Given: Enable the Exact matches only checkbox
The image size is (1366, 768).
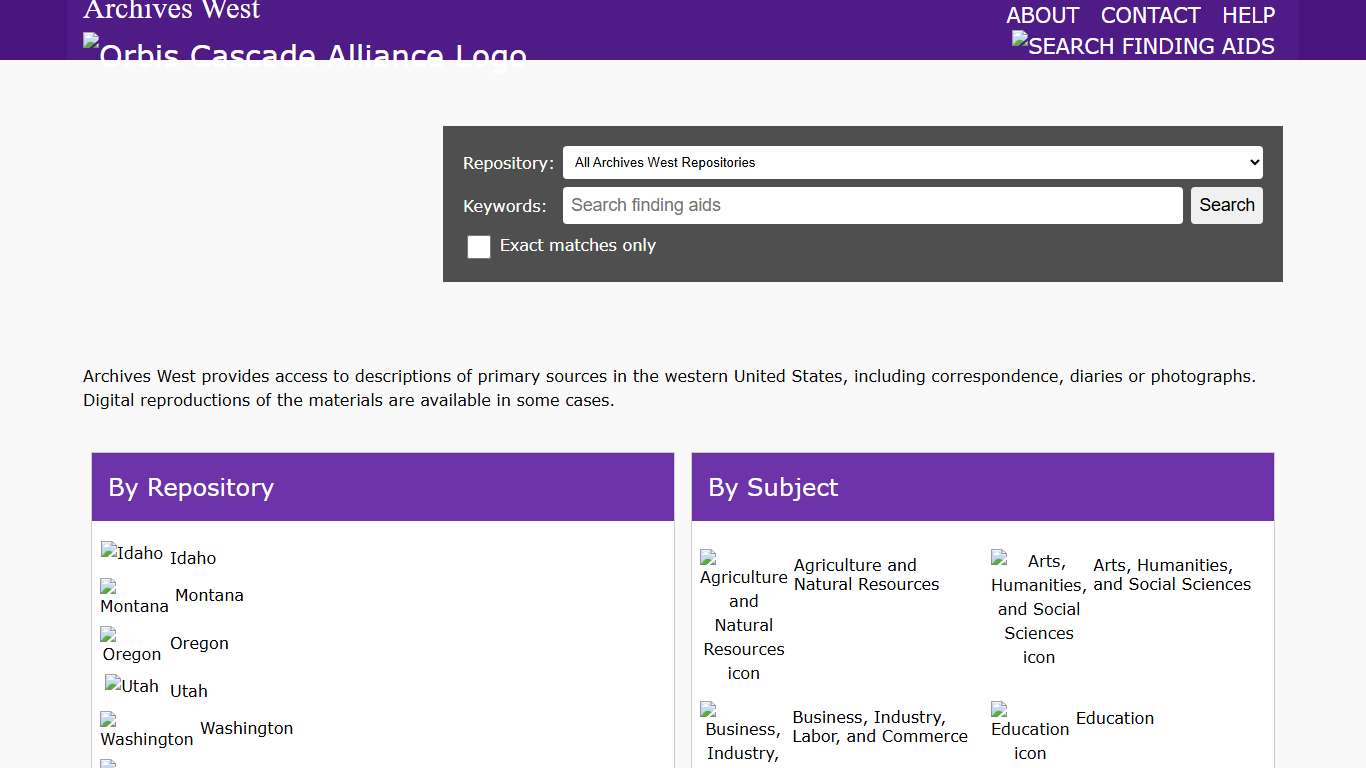Looking at the screenshot, I should [479, 247].
